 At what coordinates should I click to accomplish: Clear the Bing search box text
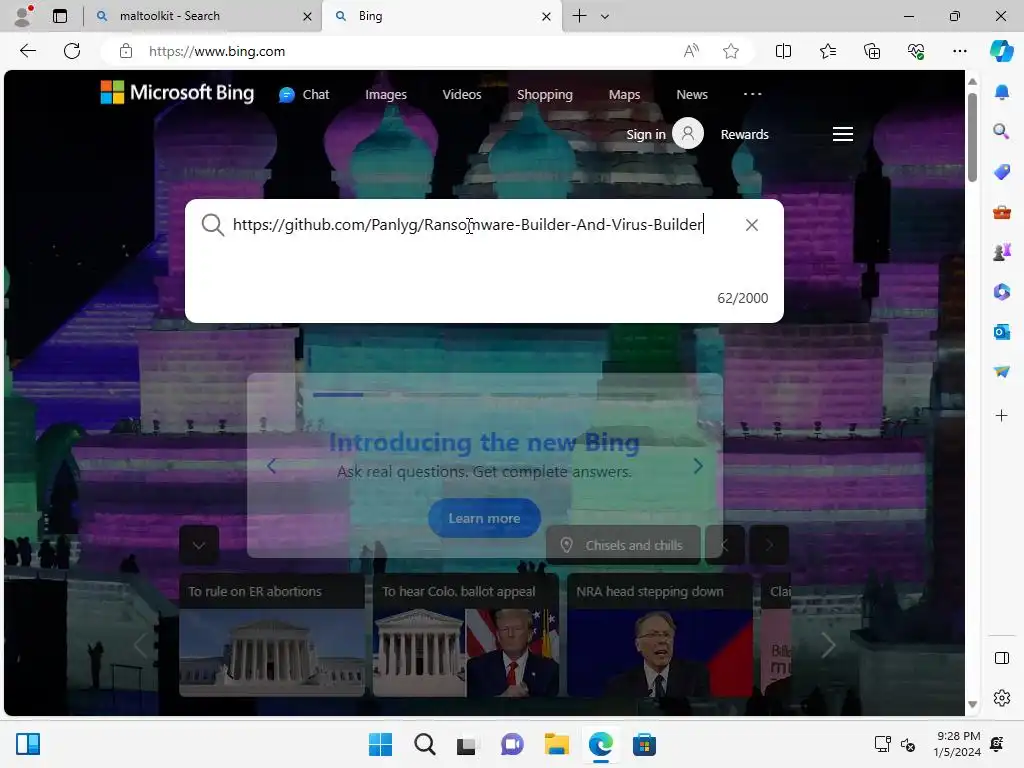752,225
